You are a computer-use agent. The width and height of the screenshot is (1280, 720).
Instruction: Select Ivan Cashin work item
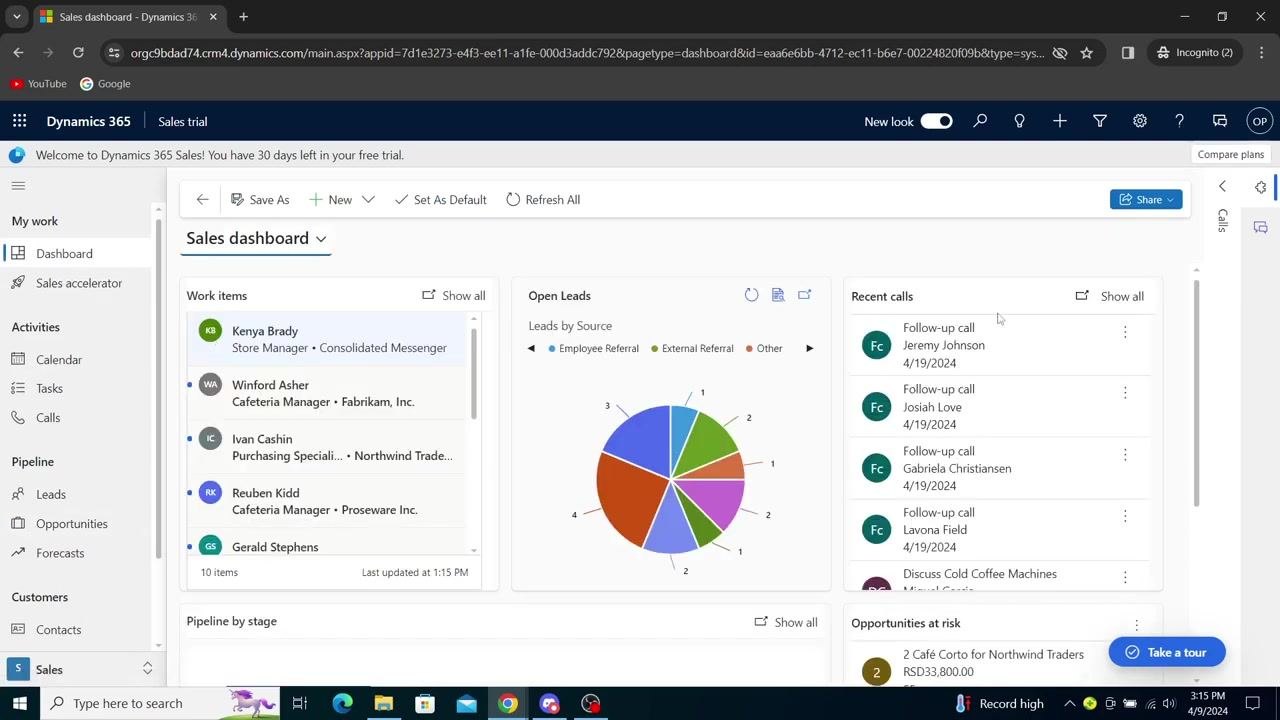tap(327, 447)
